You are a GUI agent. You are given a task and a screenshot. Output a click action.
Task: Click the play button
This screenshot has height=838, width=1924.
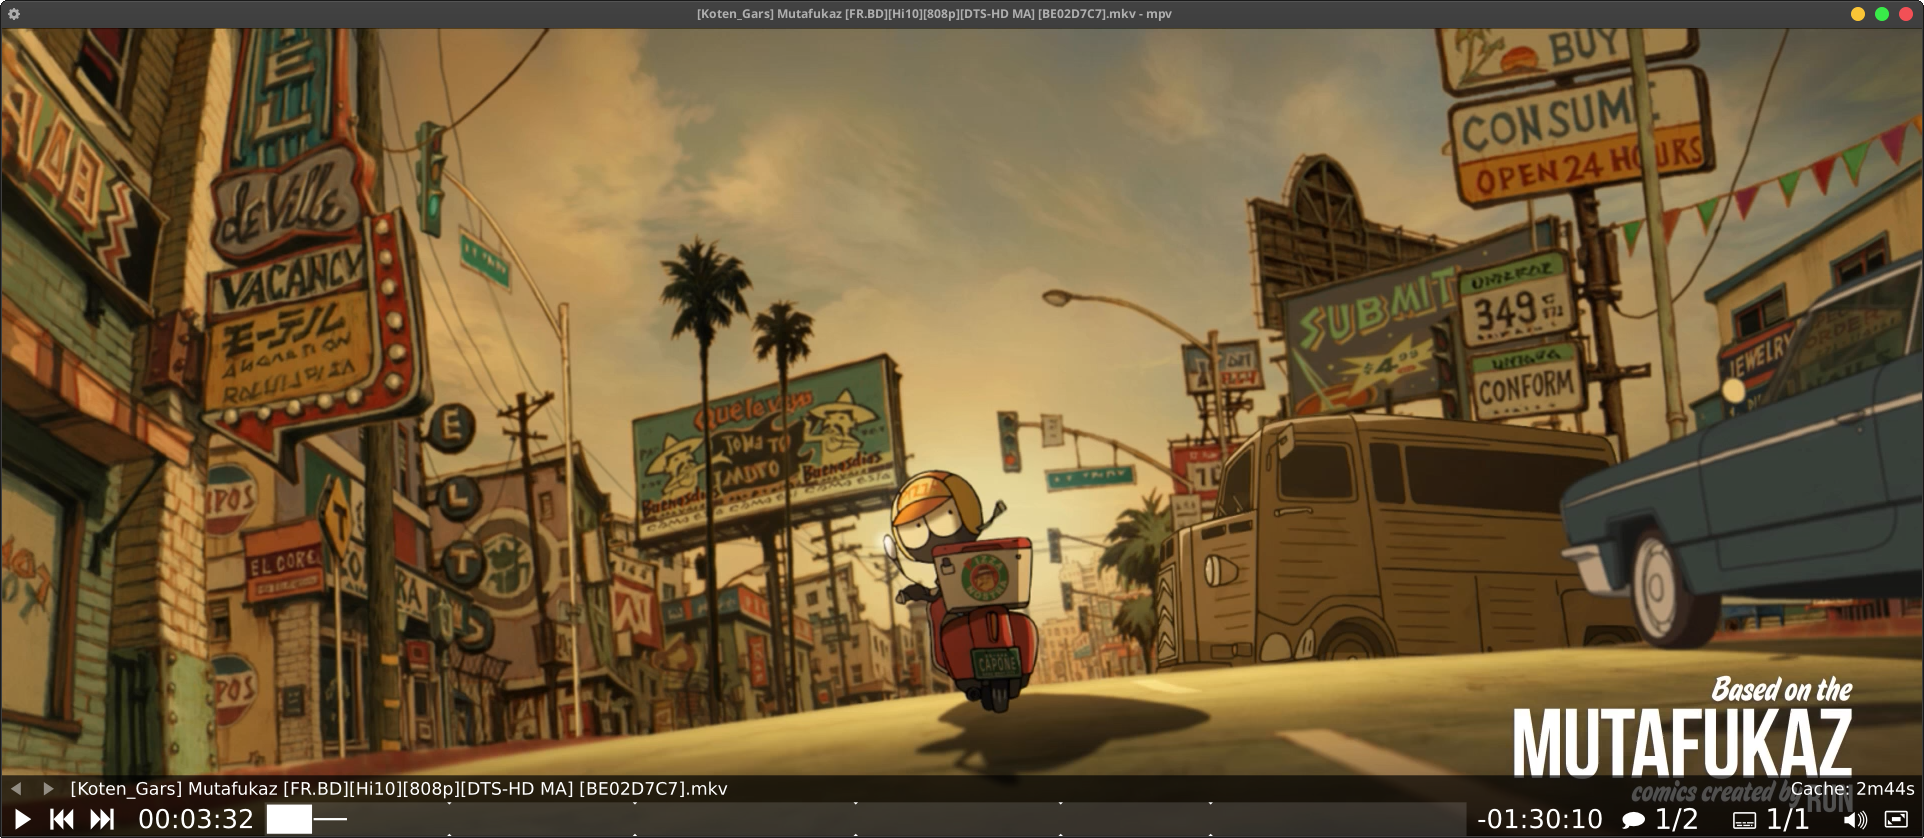pos(22,820)
